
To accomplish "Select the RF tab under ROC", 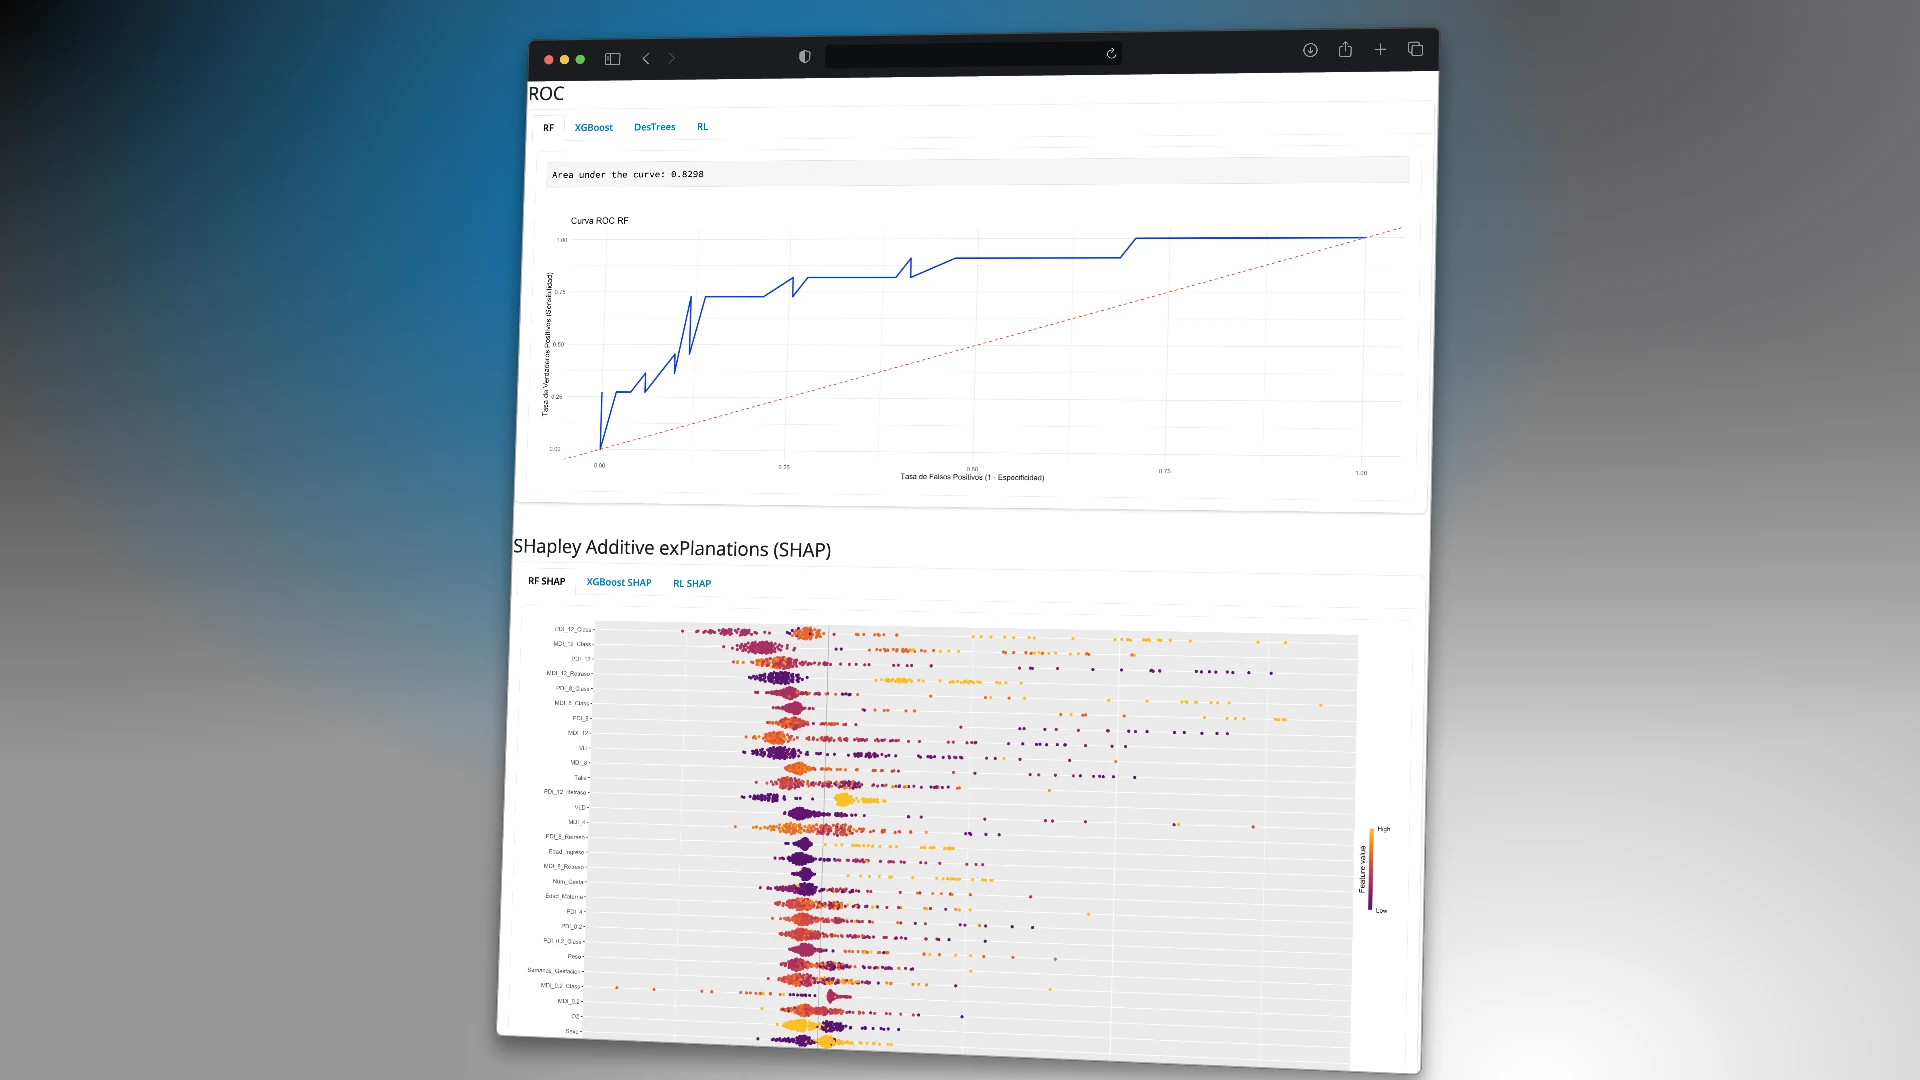I will pos(548,127).
